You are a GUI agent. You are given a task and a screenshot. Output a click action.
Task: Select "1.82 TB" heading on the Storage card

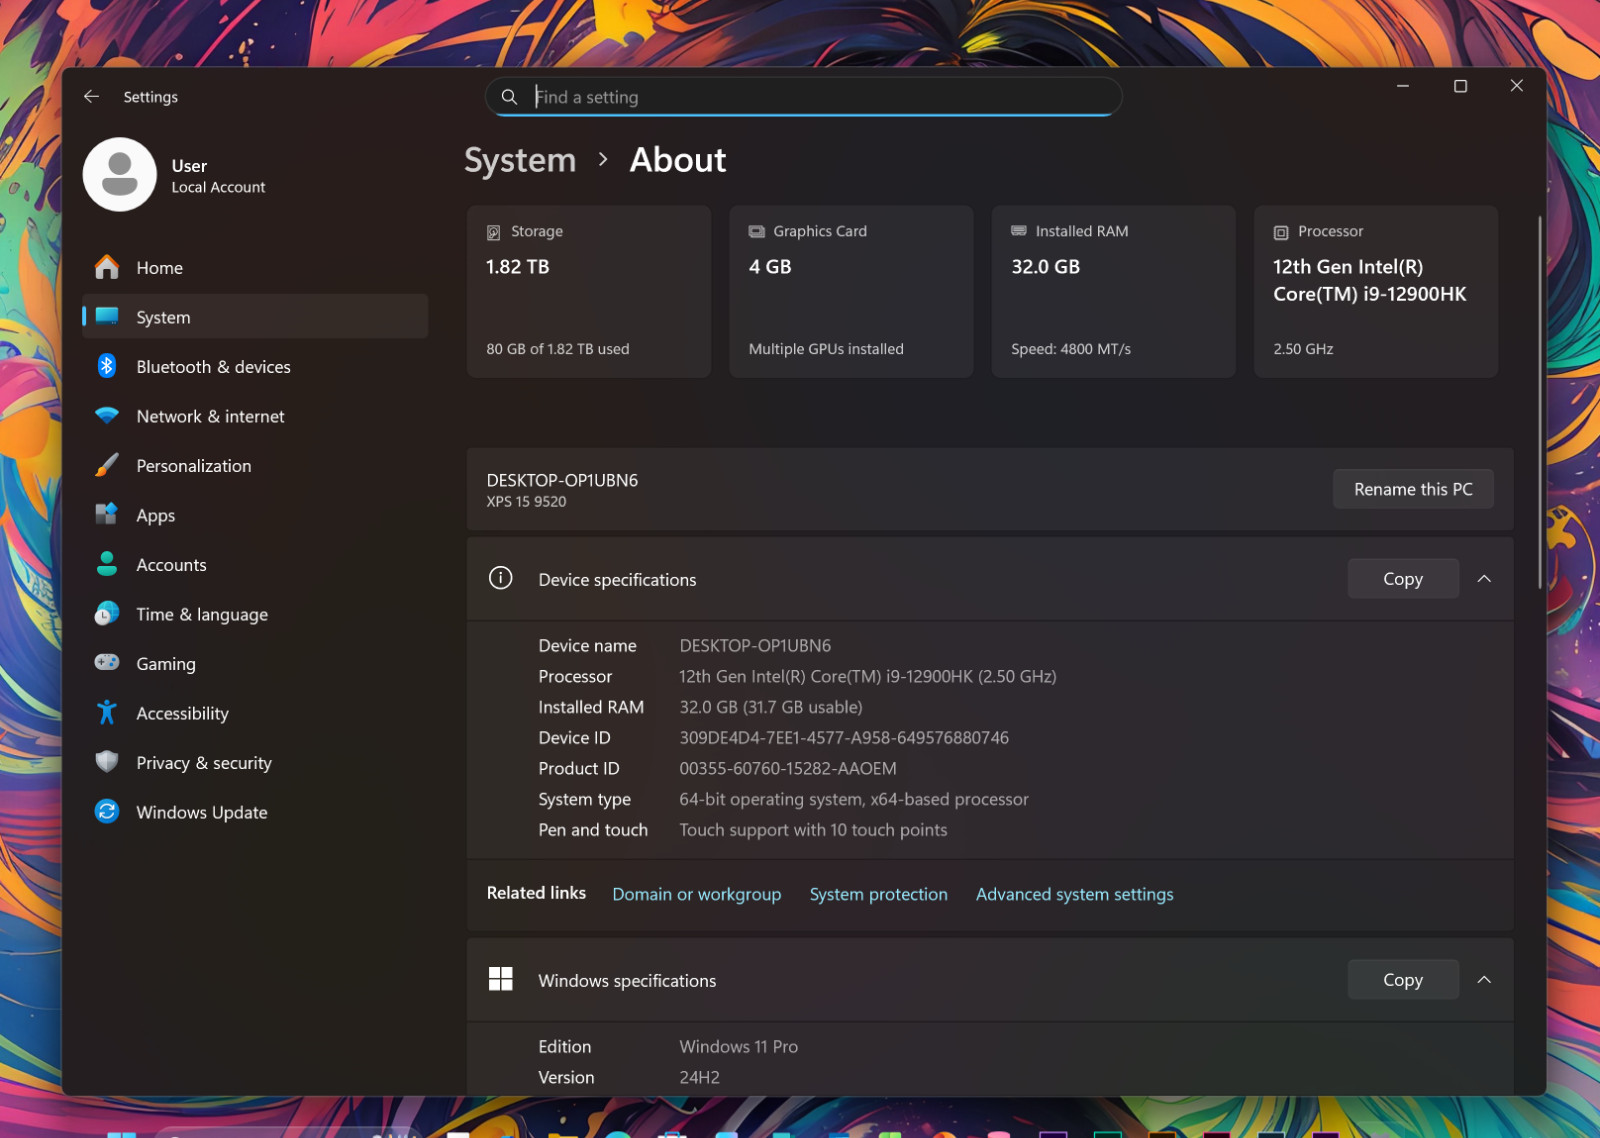click(x=517, y=267)
